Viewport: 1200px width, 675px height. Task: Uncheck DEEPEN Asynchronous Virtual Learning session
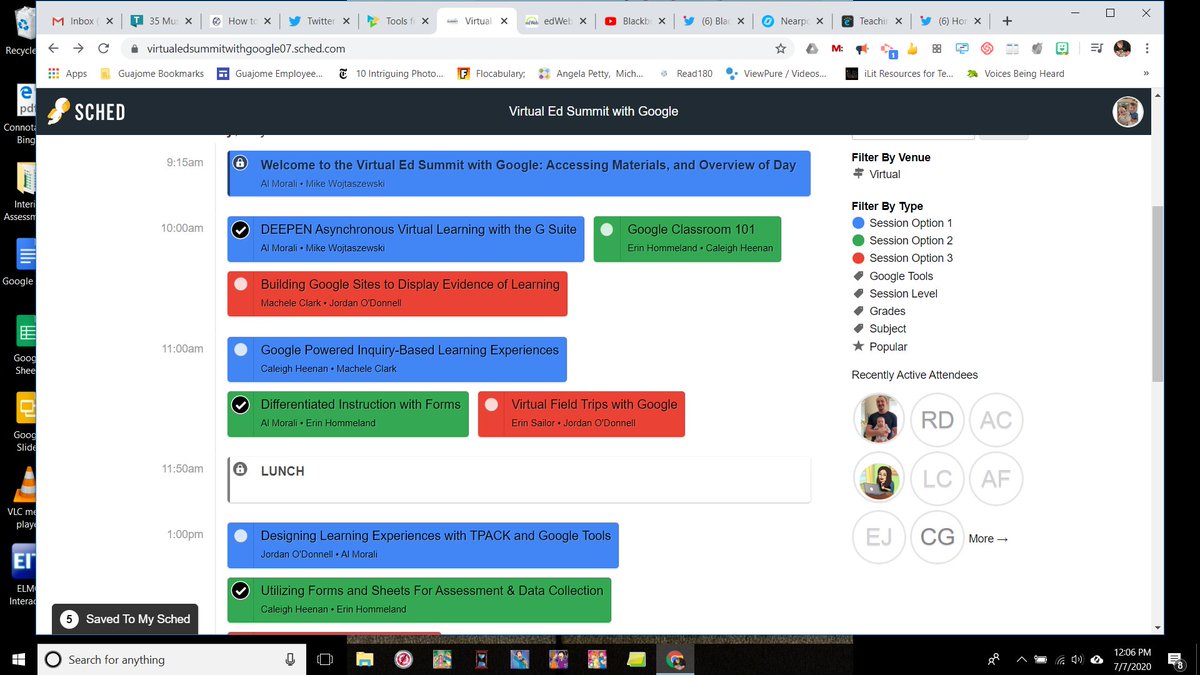click(240, 230)
